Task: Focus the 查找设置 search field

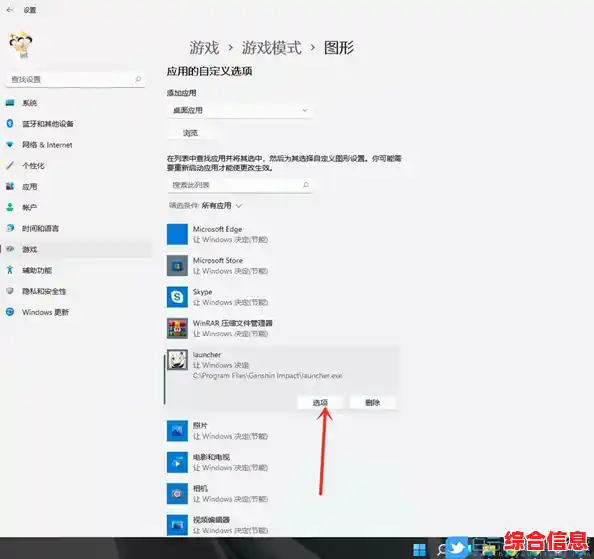Action: [x=75, y=79]
